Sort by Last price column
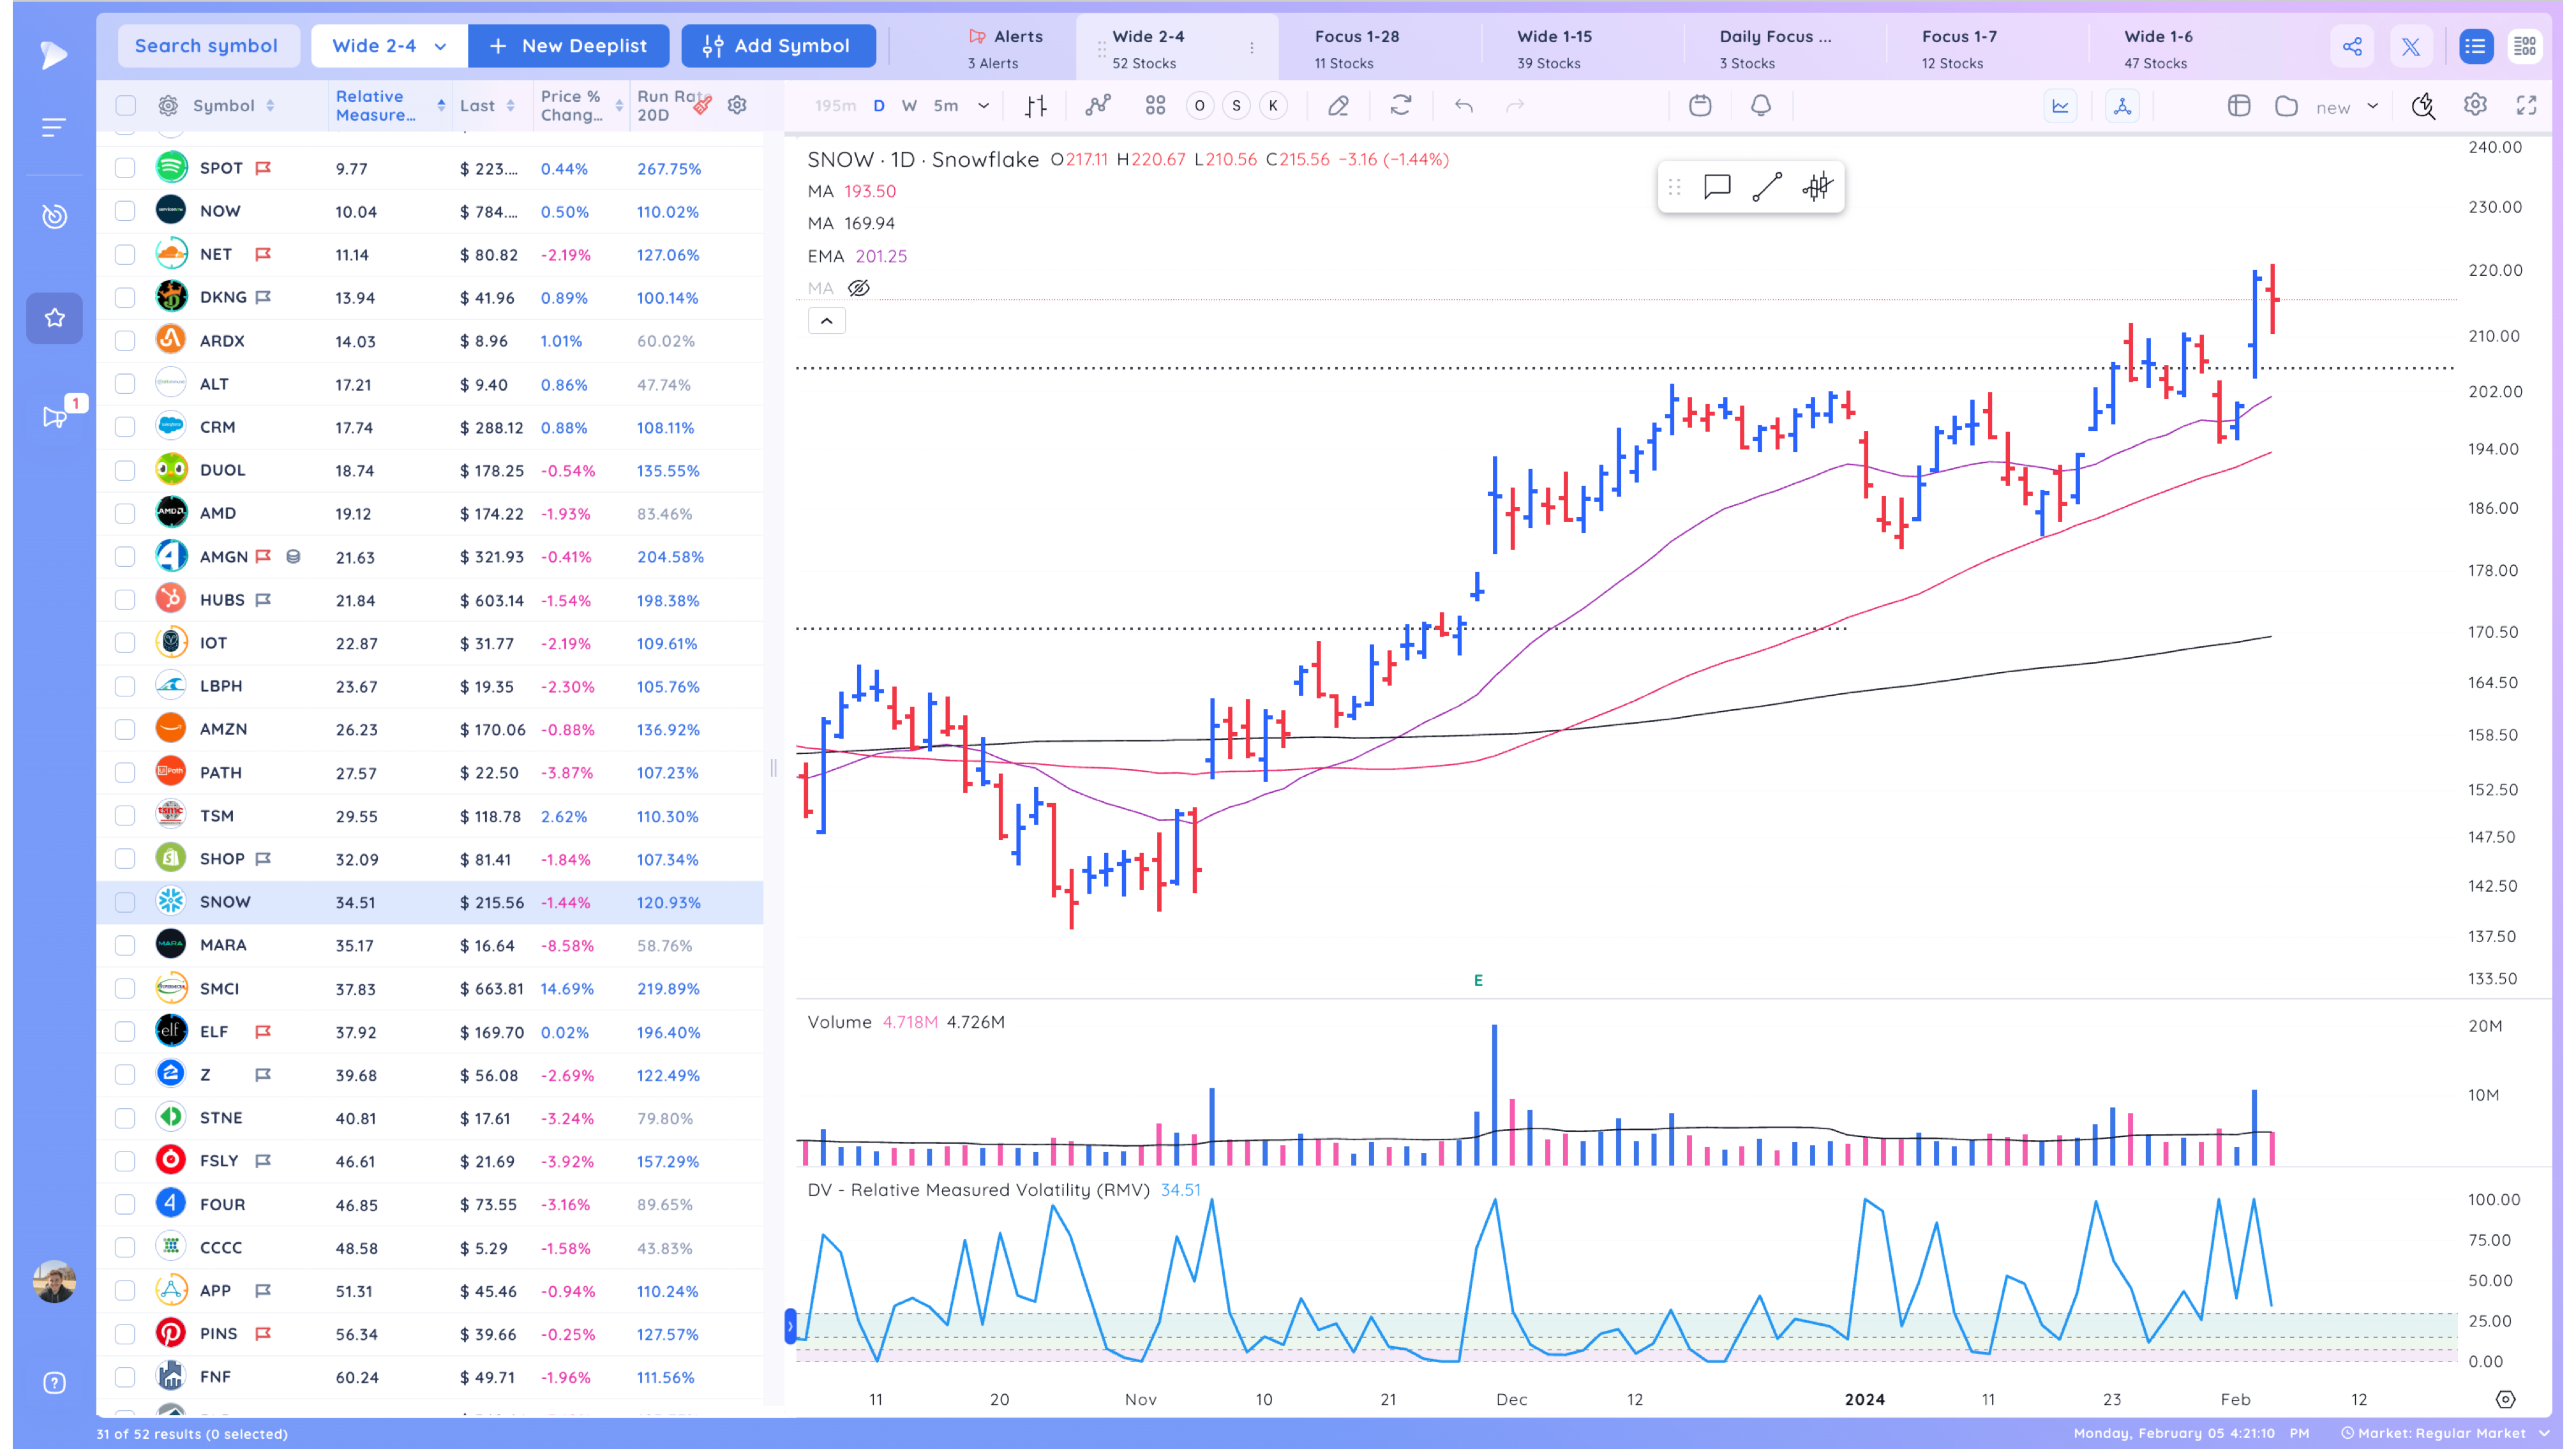This screenshot has height=1449, width=2576. click(487, 105)
